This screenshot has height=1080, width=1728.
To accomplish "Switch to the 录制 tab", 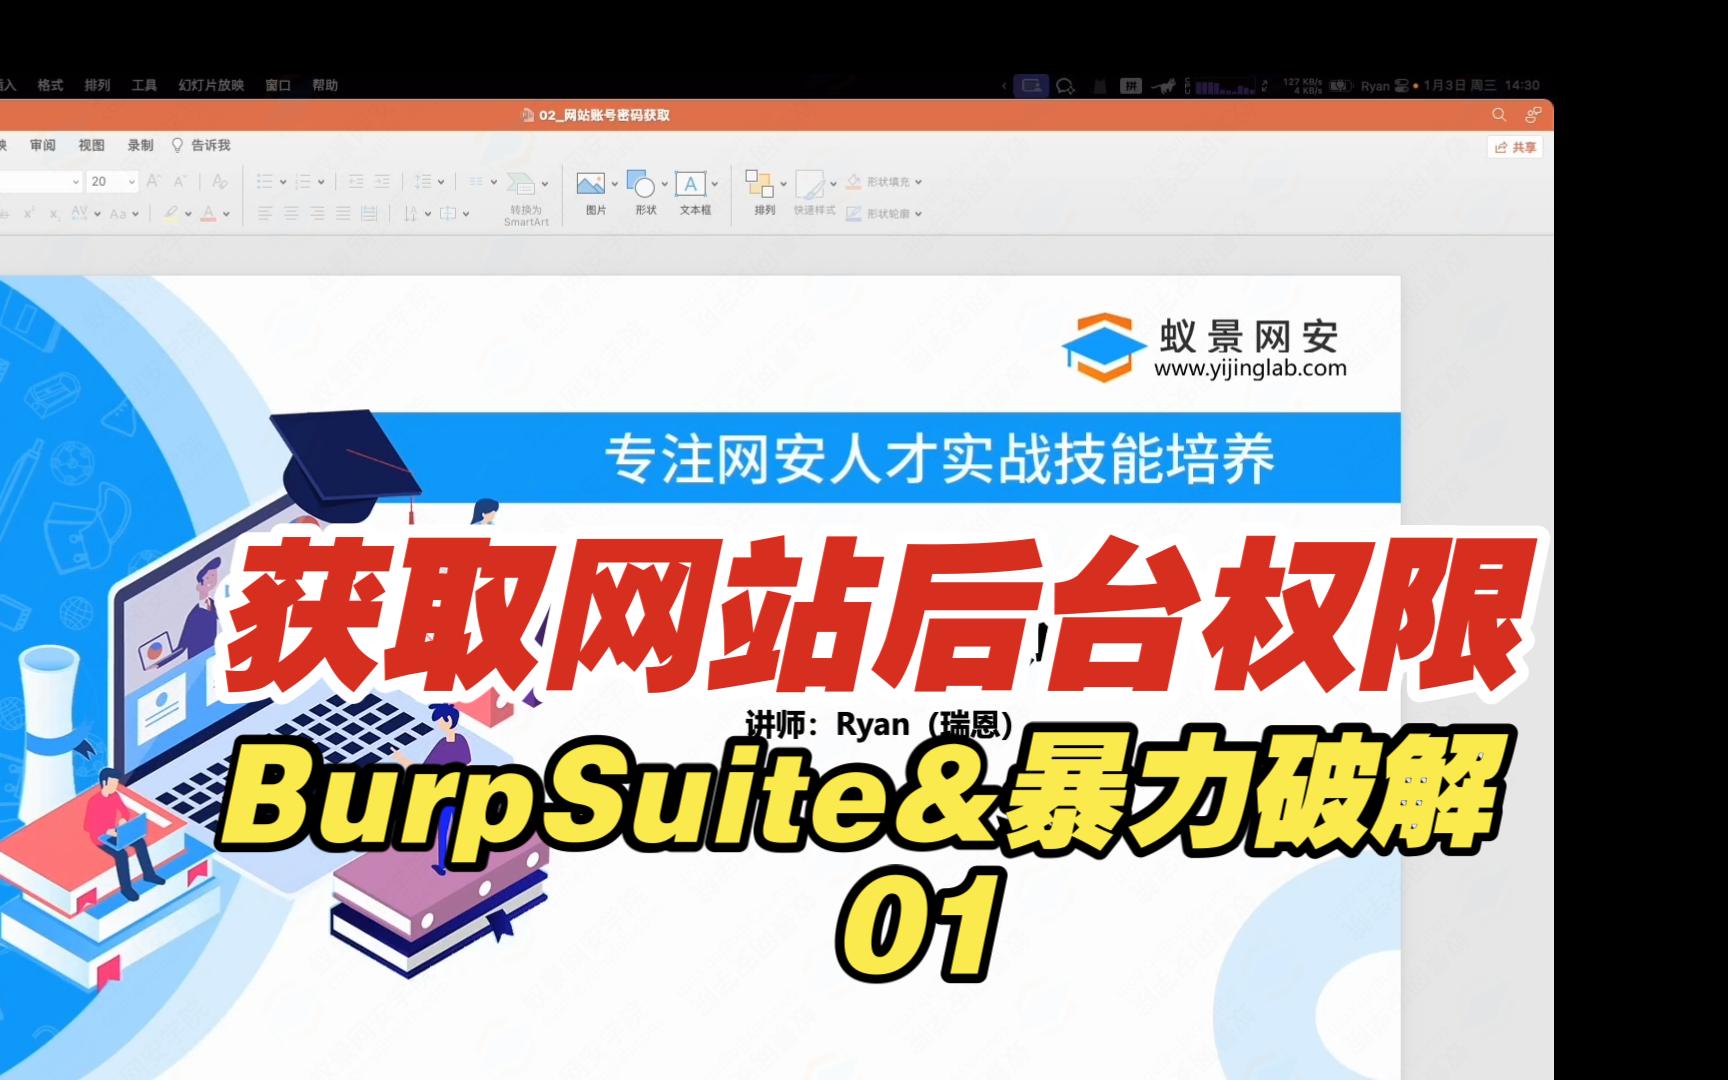I will coord(141,146).
